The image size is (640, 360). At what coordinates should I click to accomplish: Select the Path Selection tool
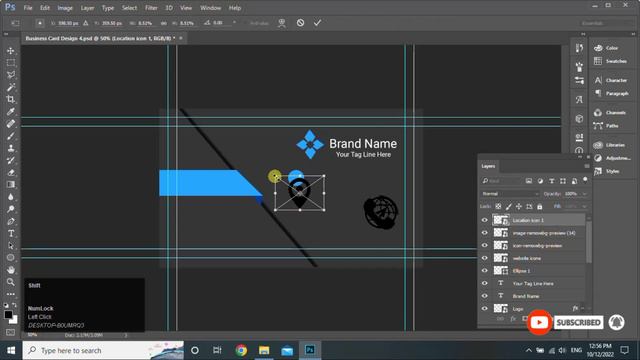coord(11,246)
